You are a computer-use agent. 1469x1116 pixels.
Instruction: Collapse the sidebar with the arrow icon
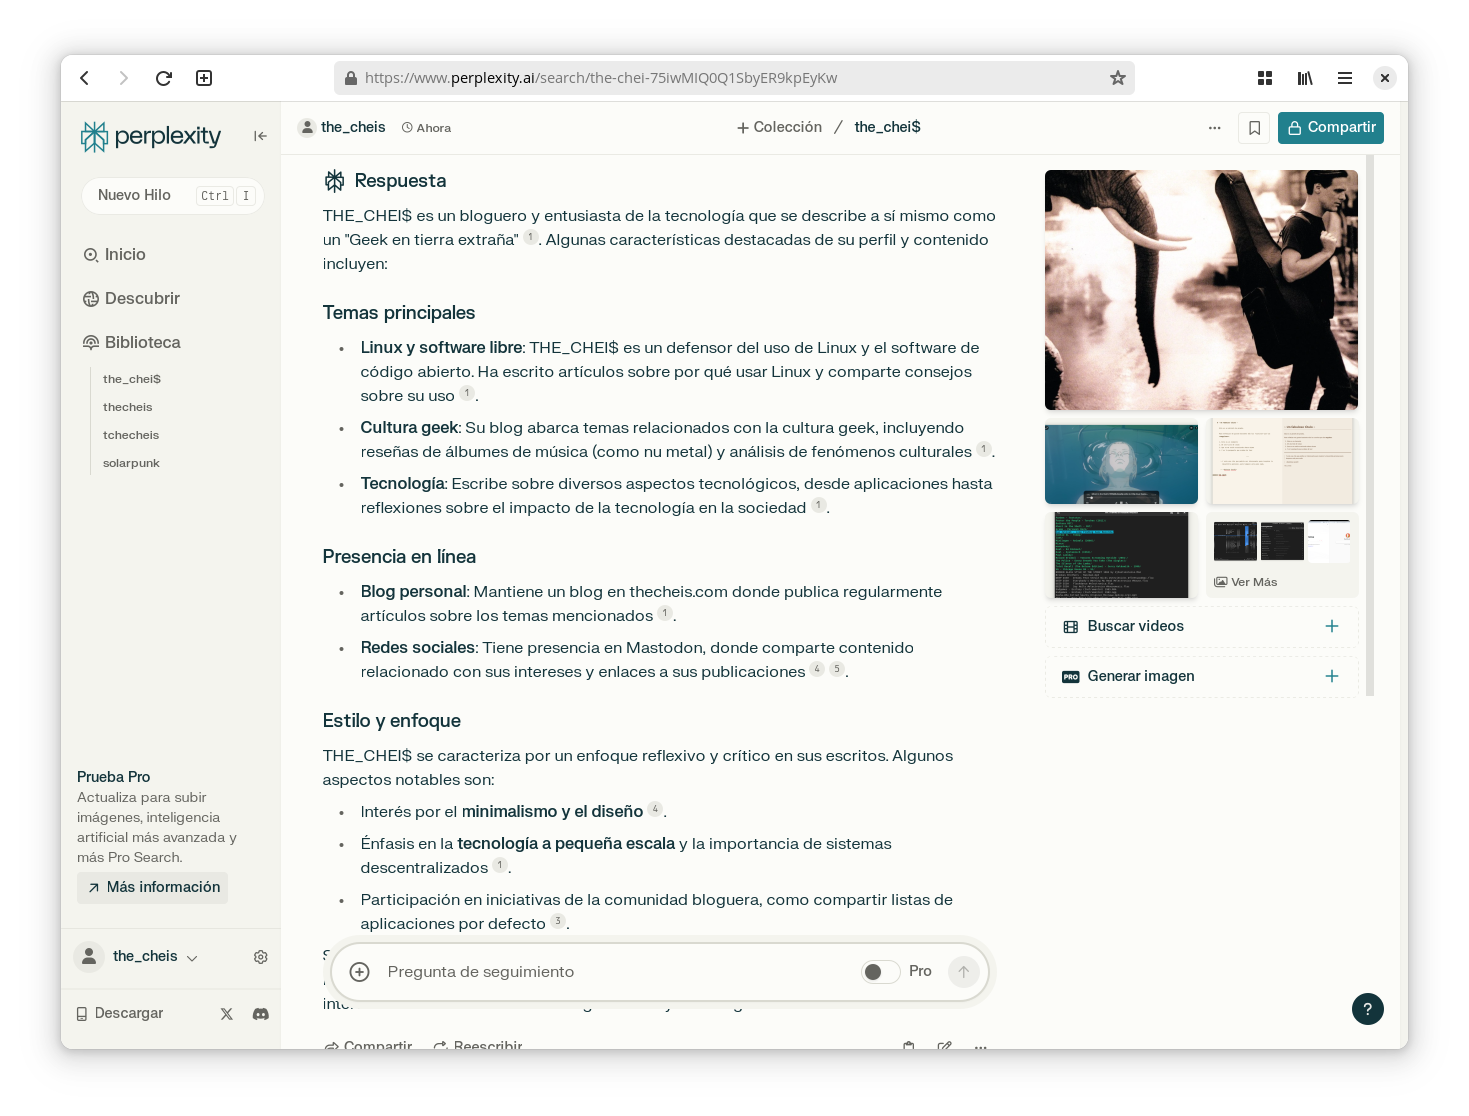tap(260, 136)
